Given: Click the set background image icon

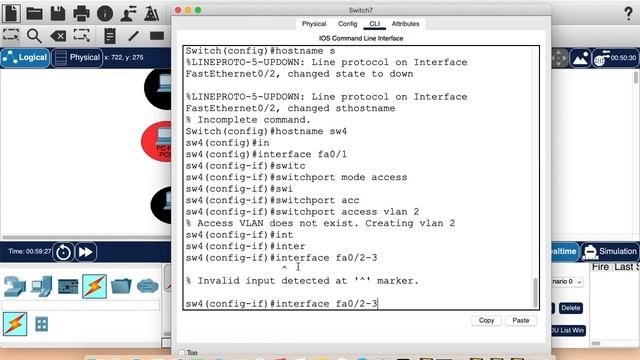Looking at the screenshot, I should point(580,58).
